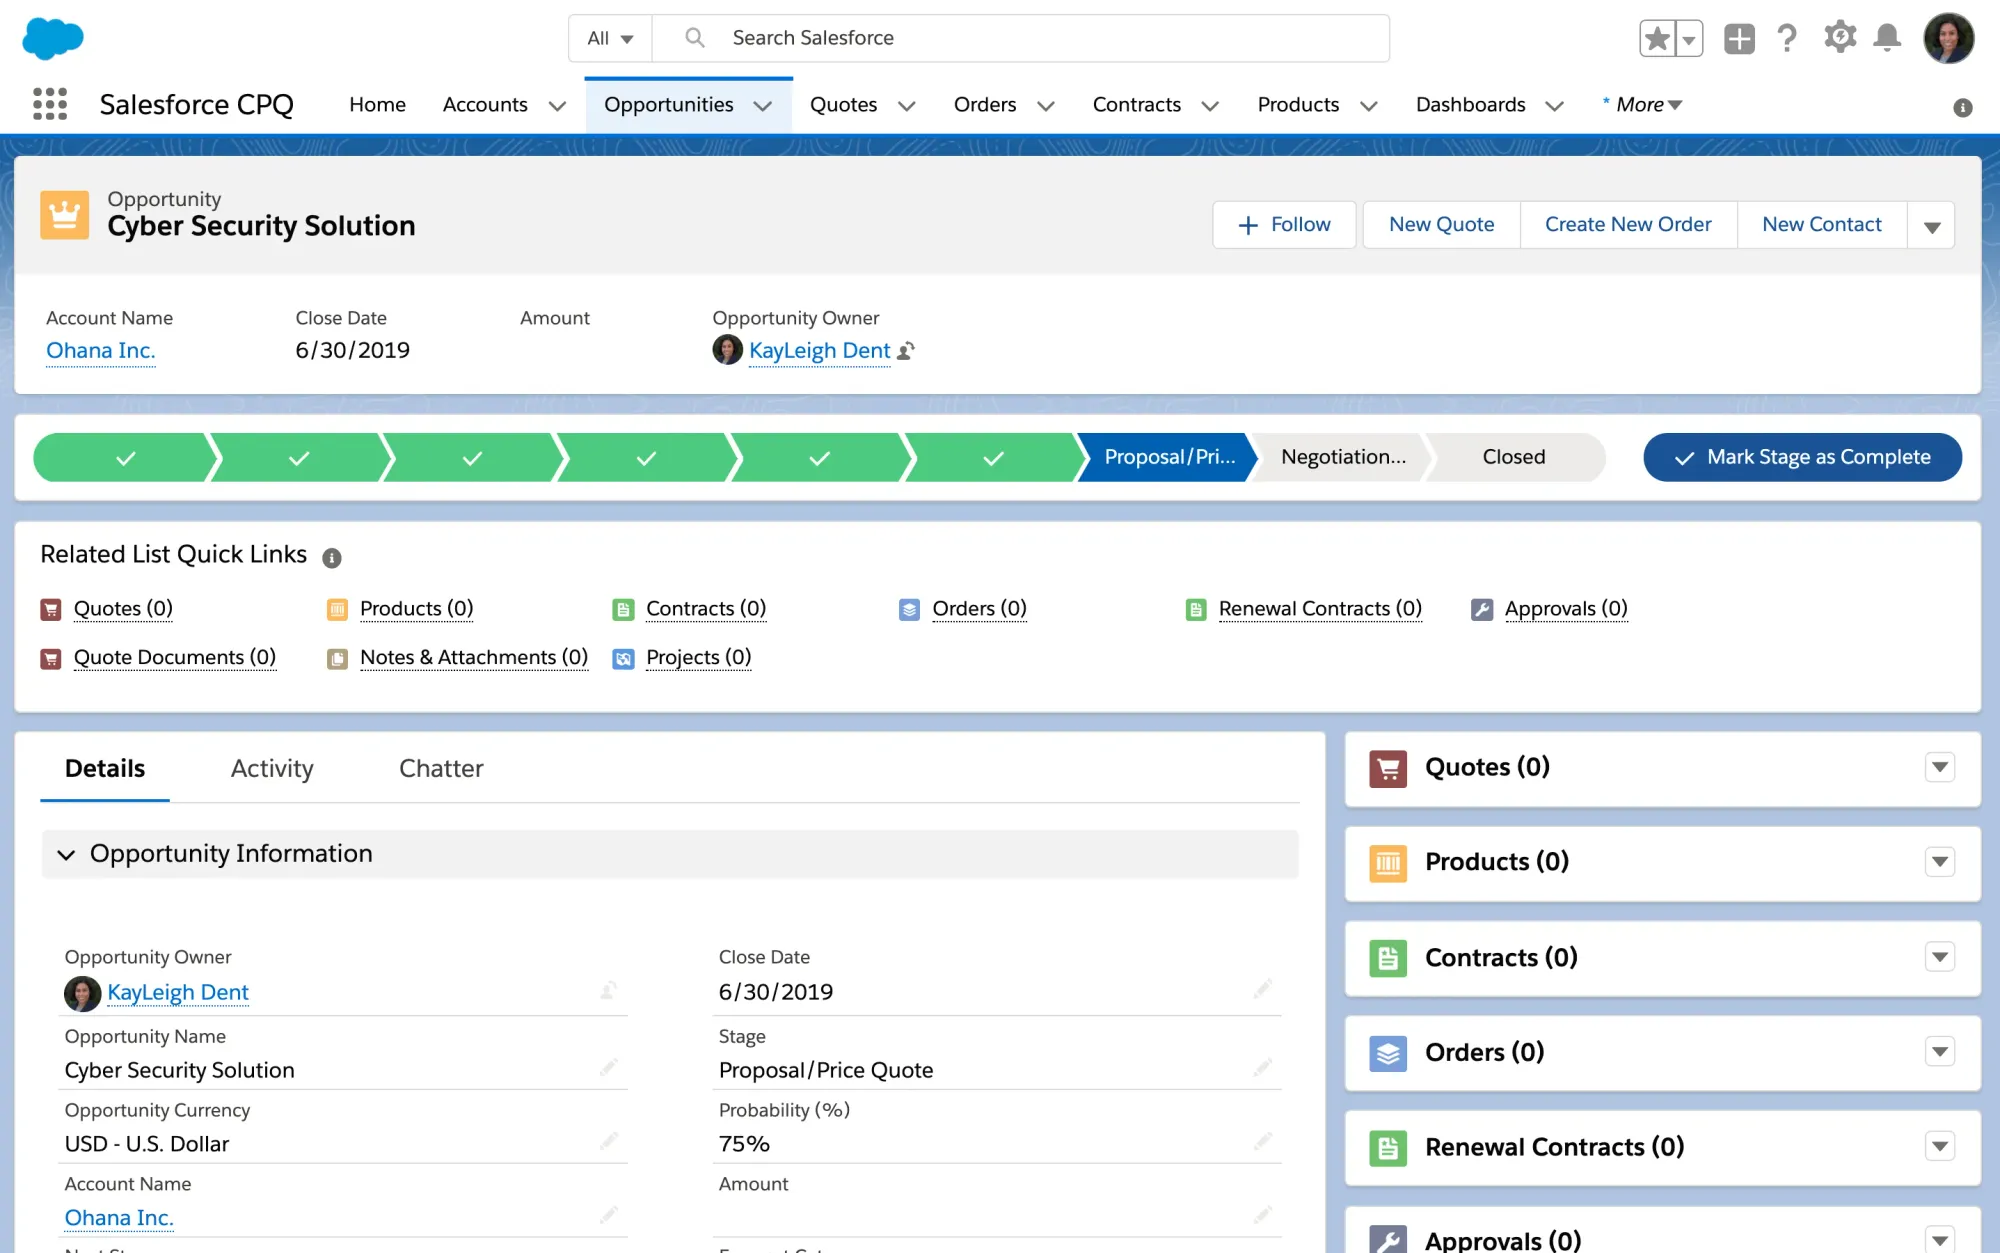Open the Dashboards menu item

pyautogui.click(x=1470, y=104)
